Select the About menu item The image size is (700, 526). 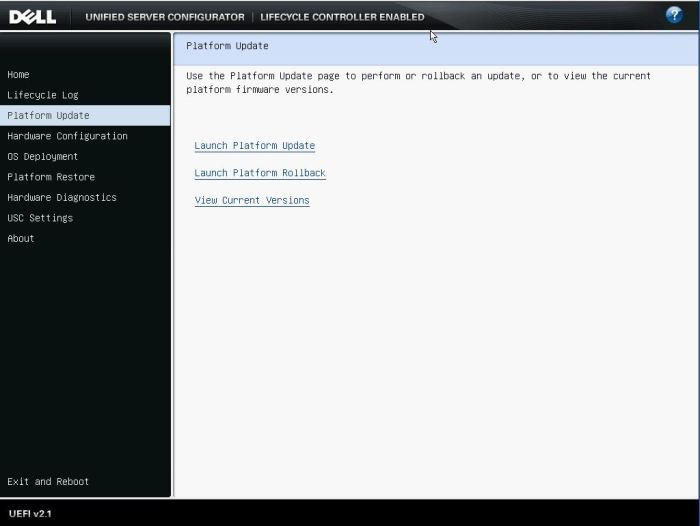click(x=21, y=239)
